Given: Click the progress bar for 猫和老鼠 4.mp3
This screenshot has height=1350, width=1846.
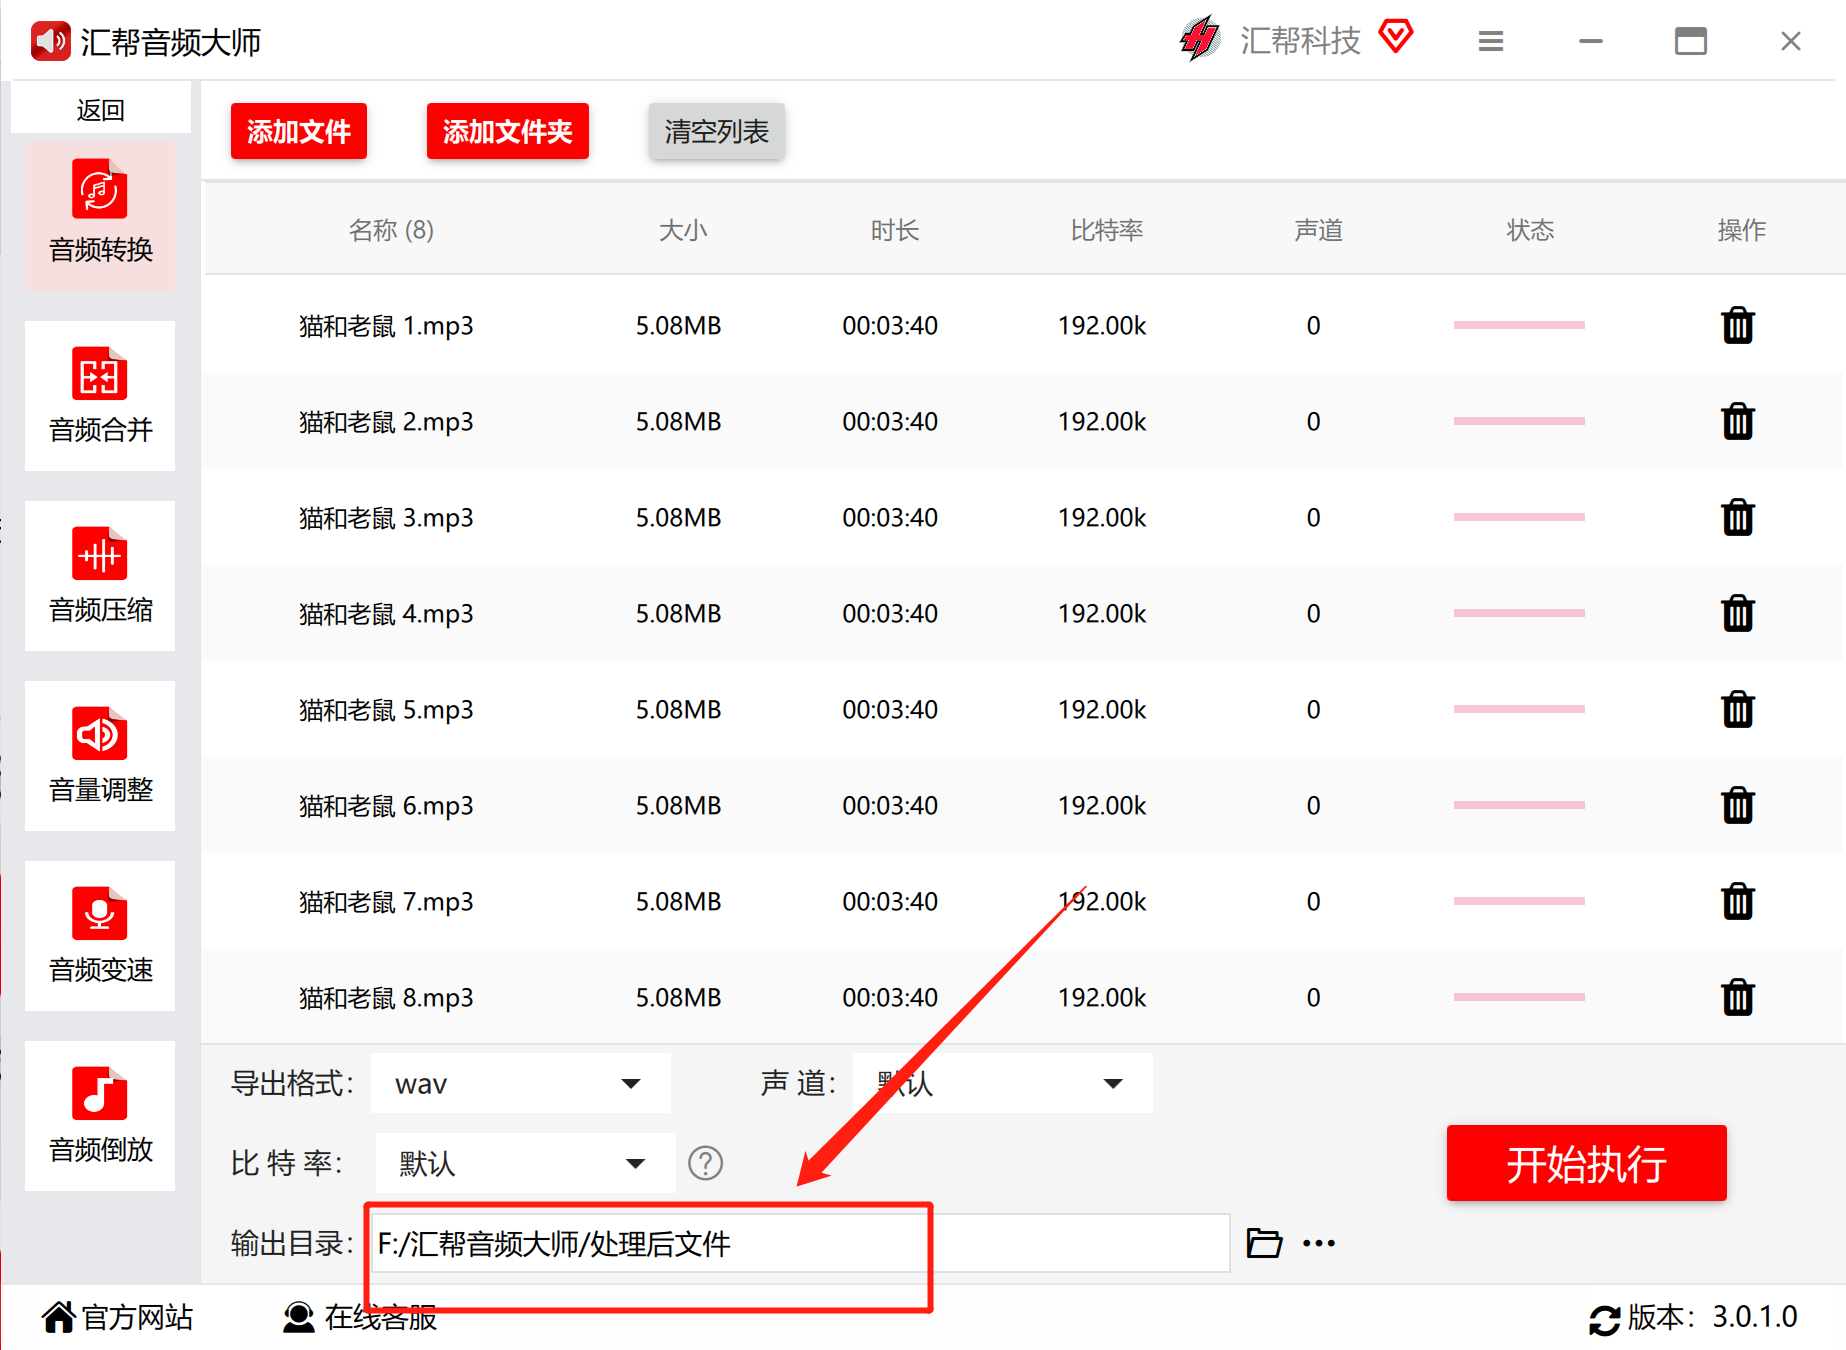Looking at the screenshot, I should tap(1519, 613).
